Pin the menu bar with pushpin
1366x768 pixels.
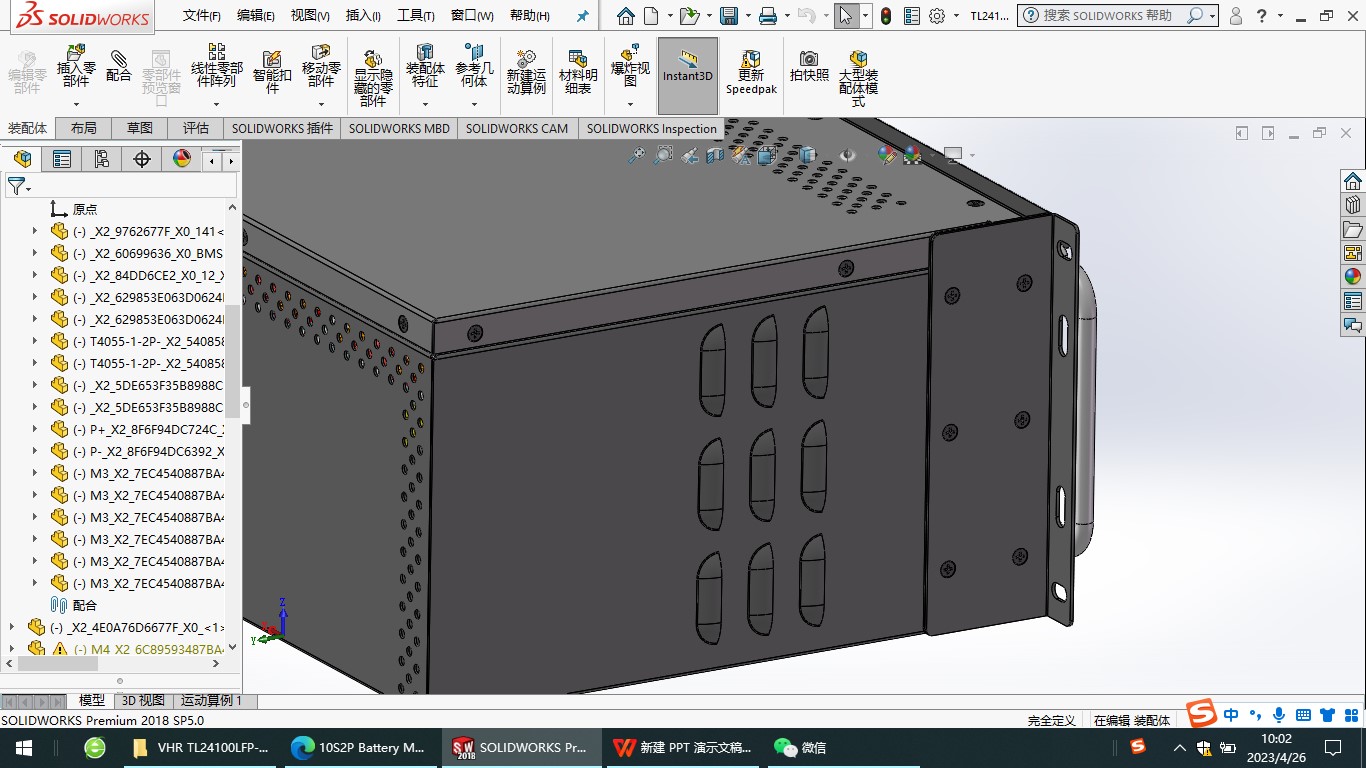click(582, 16)
